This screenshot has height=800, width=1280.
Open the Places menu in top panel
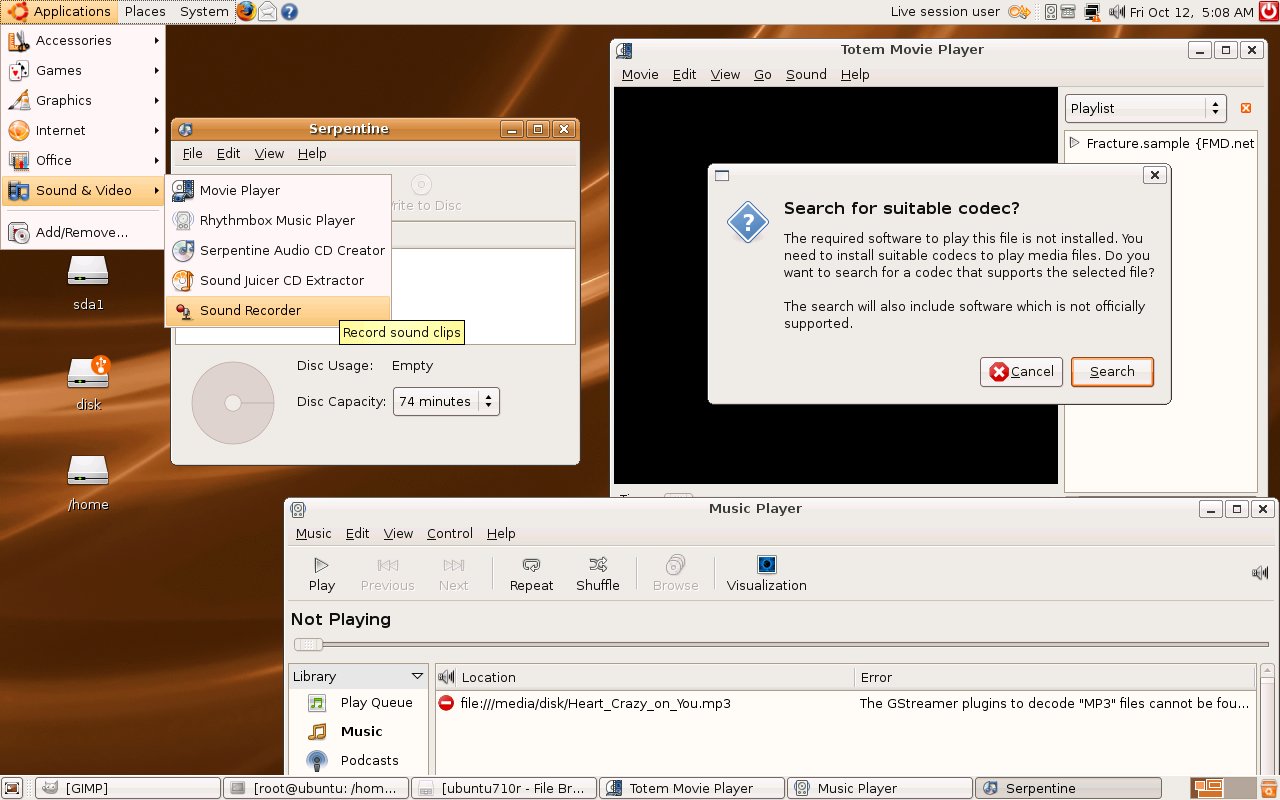pos(145,12)
